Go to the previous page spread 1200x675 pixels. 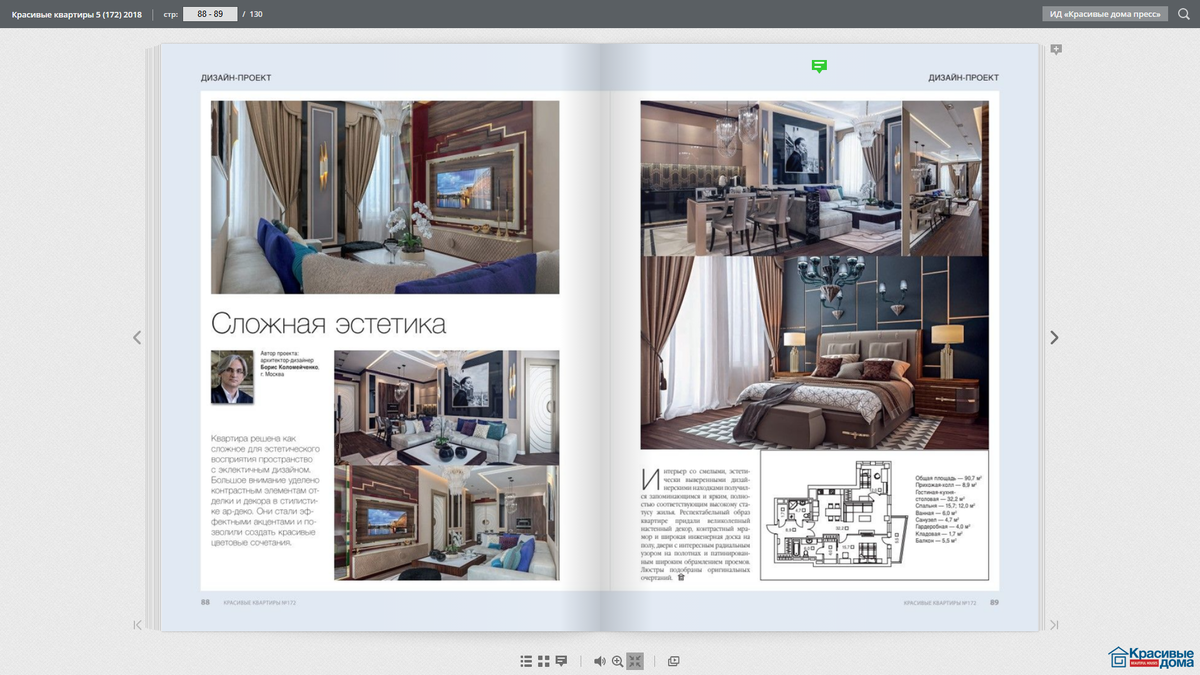(137, 337)
